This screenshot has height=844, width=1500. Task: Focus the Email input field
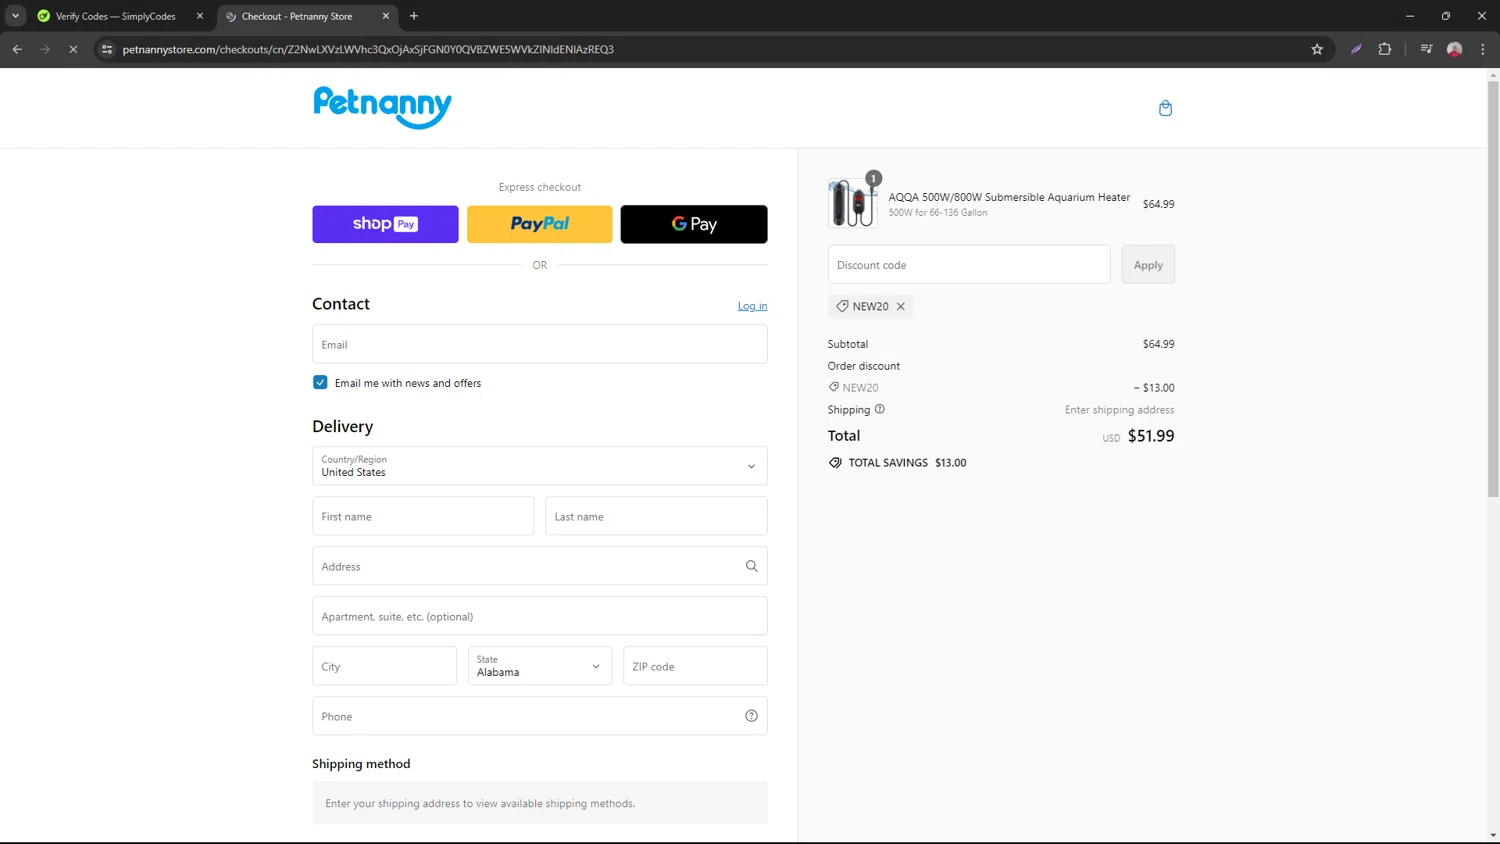[540, 344]
